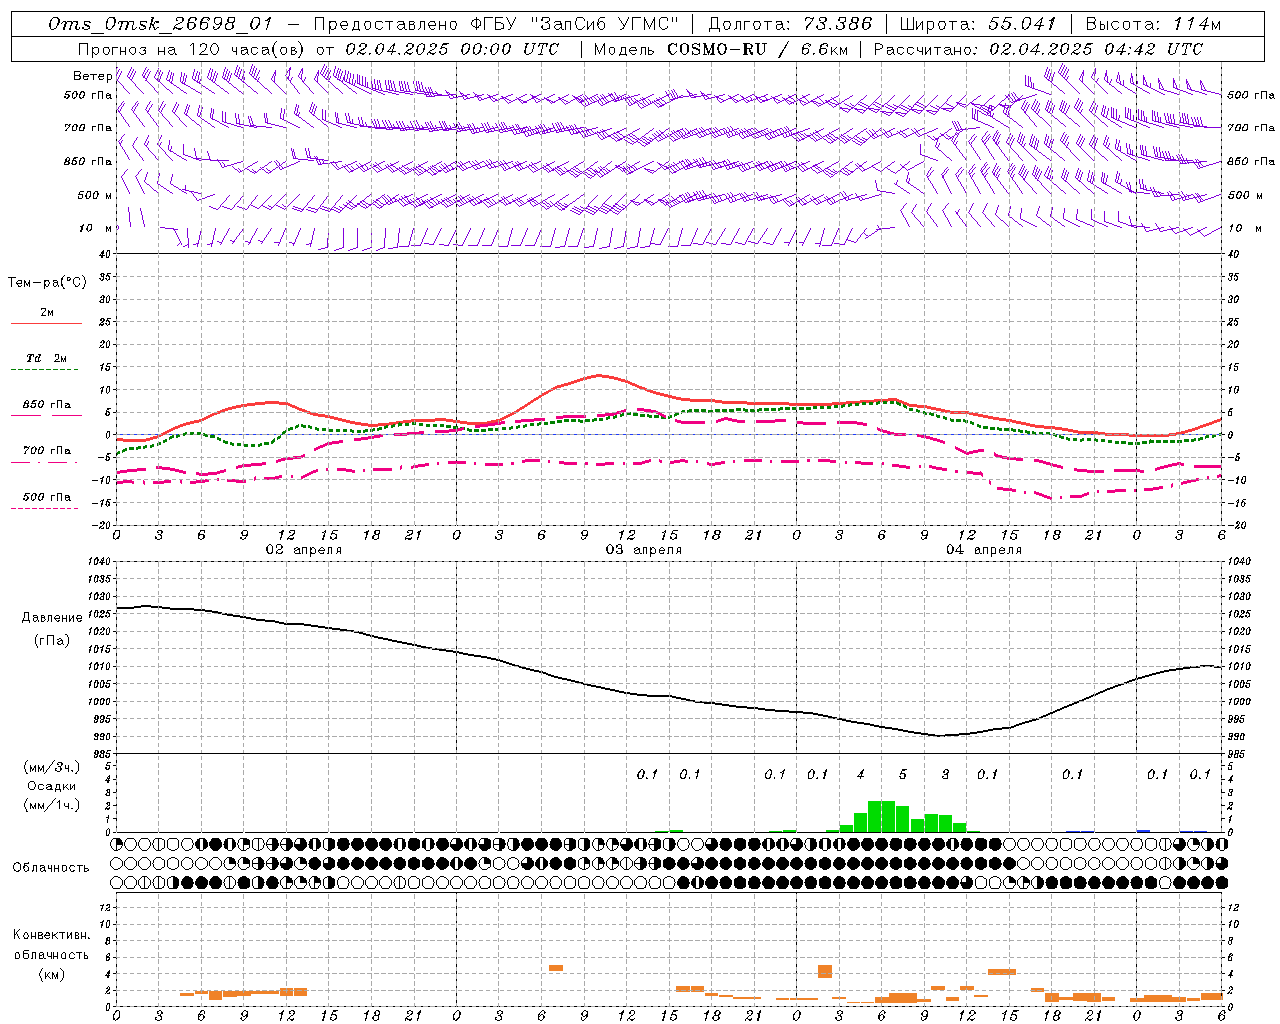Click the '700 гПа' temperature legend label
This screenshot has height=1024, width=1280.
(47, 451)
